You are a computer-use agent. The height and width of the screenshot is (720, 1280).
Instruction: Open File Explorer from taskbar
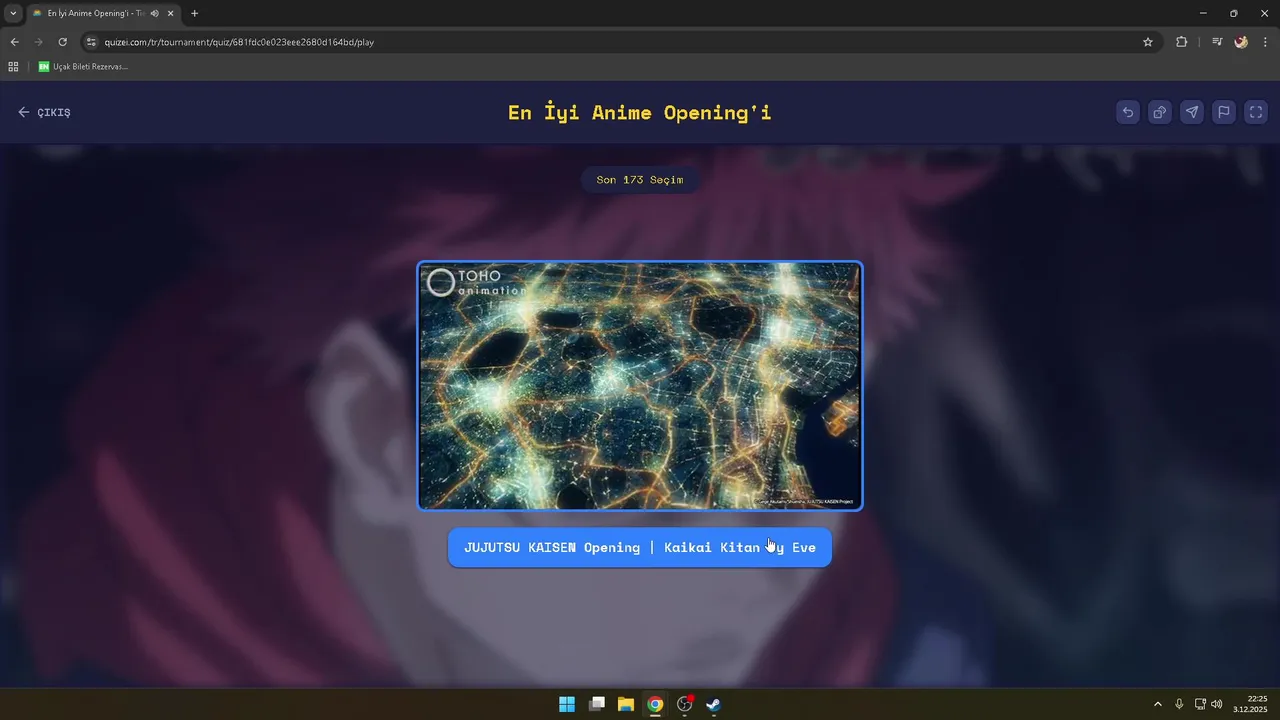[626, 704]
